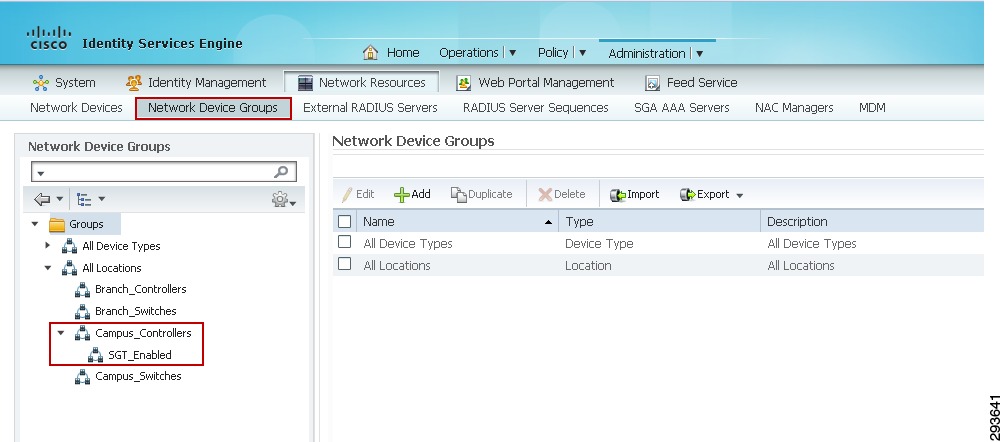Click the Import button

point(635,194)
